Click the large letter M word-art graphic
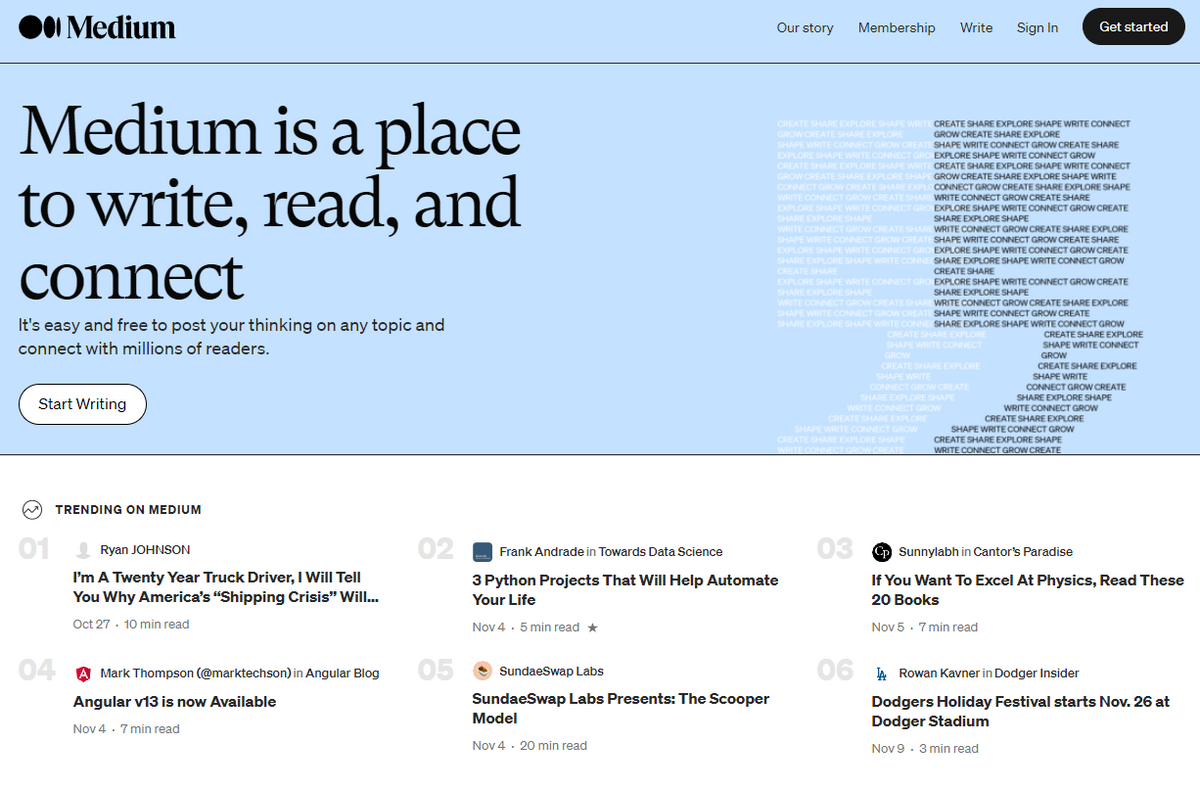The width and height of the screenshot is (1200, 790). pyautogui.click(x=960, y=287)
